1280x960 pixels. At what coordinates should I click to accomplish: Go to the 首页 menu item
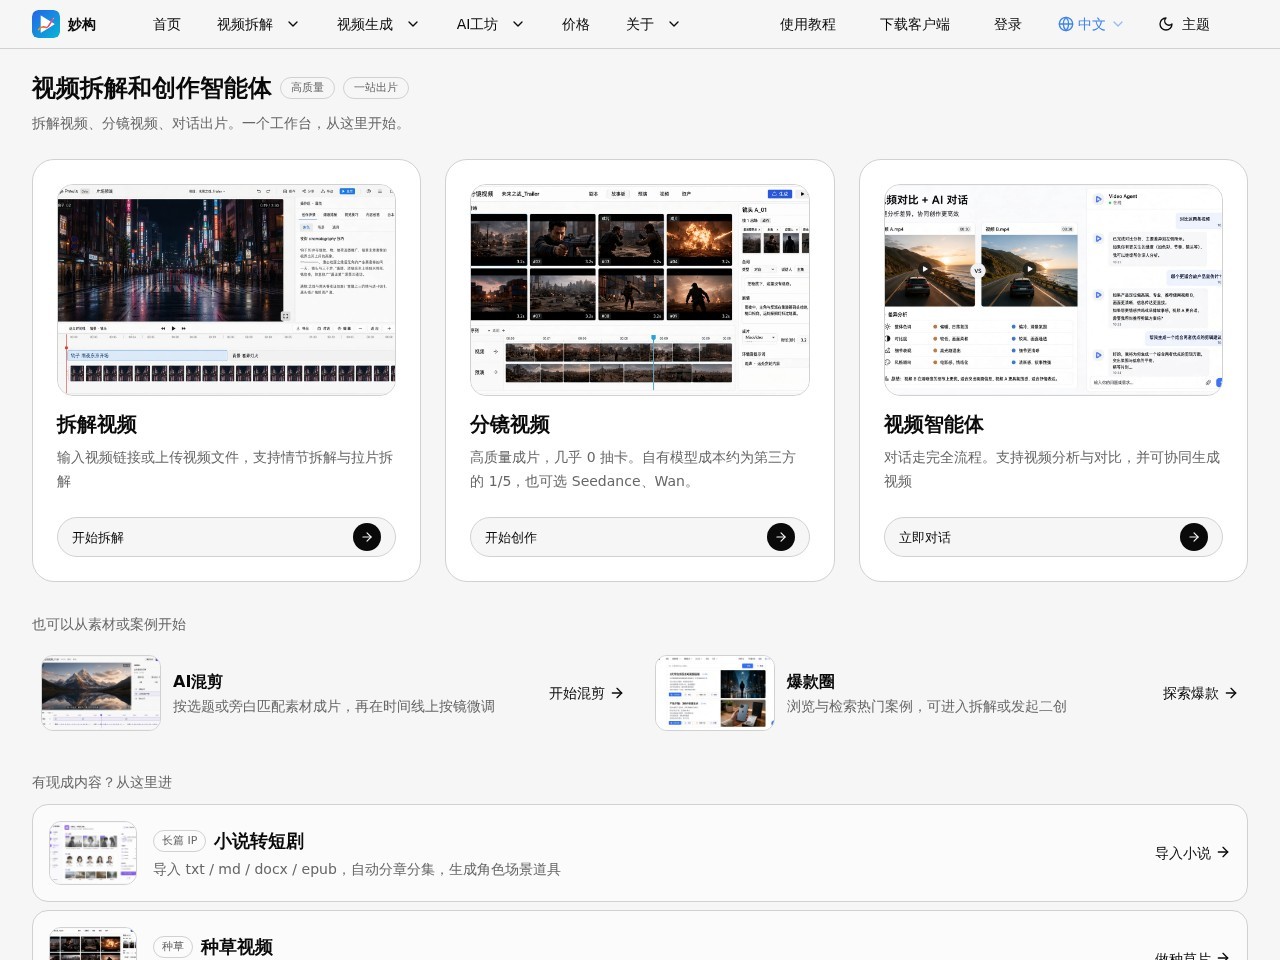pos(167,24)
